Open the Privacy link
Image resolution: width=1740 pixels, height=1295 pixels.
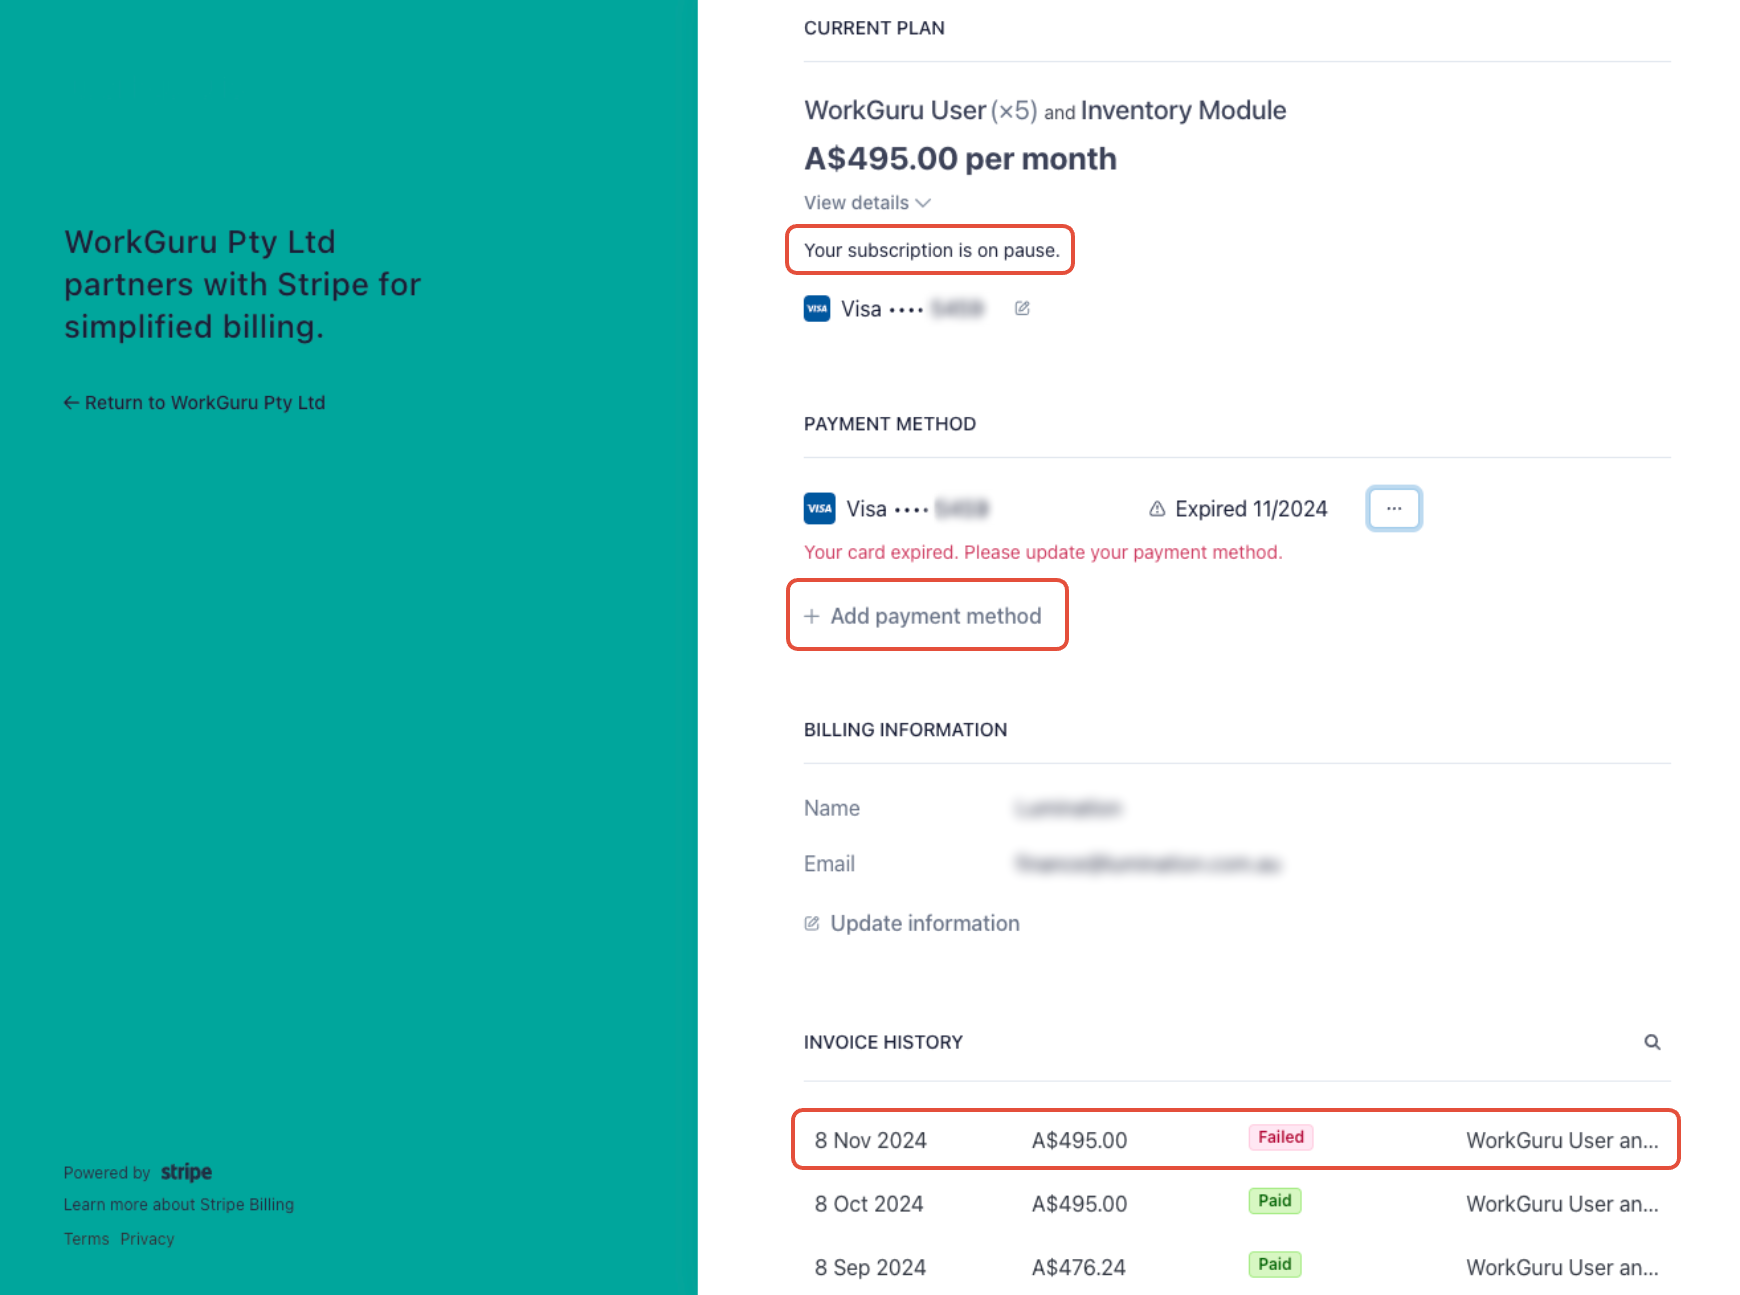tap(147, 1238)
